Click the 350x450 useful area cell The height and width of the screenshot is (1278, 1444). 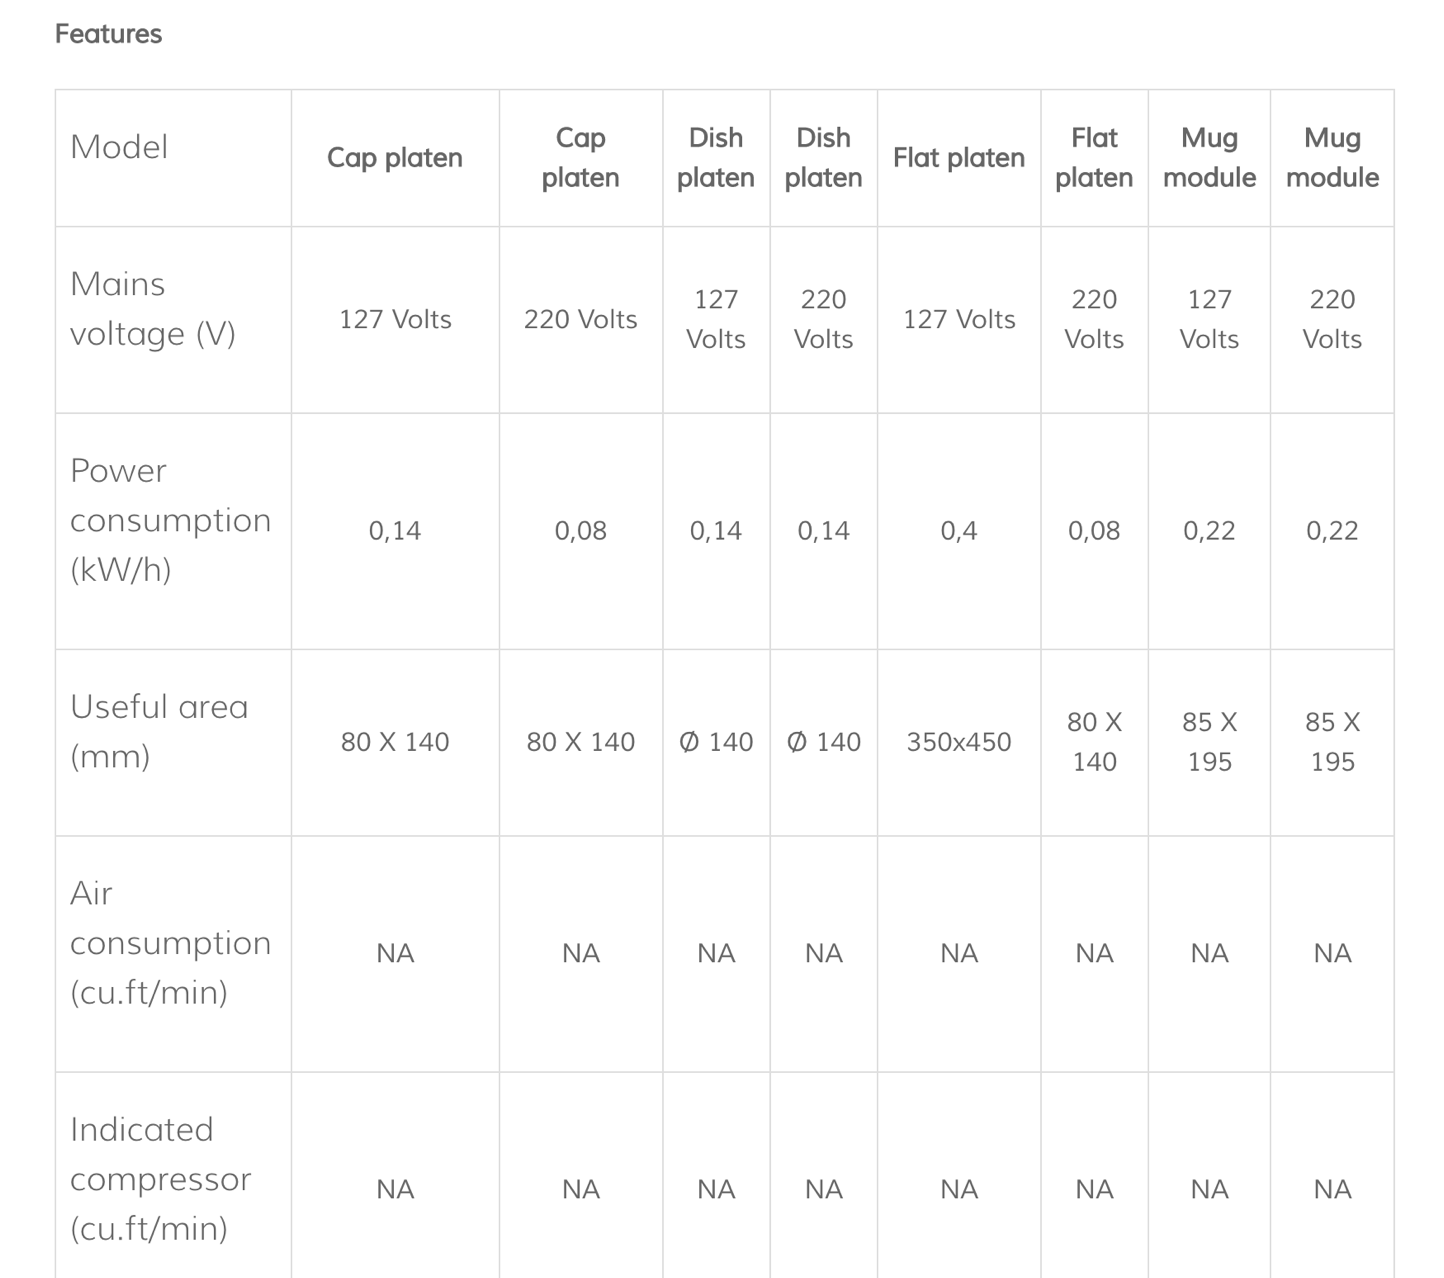[958, 742]
